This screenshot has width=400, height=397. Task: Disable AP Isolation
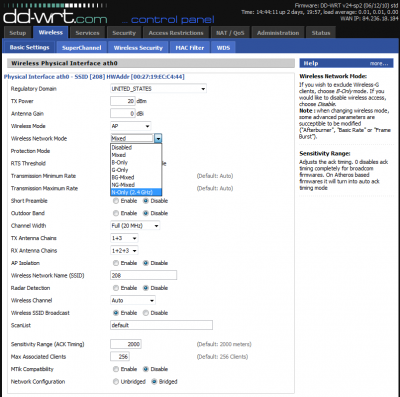point(146,263)
